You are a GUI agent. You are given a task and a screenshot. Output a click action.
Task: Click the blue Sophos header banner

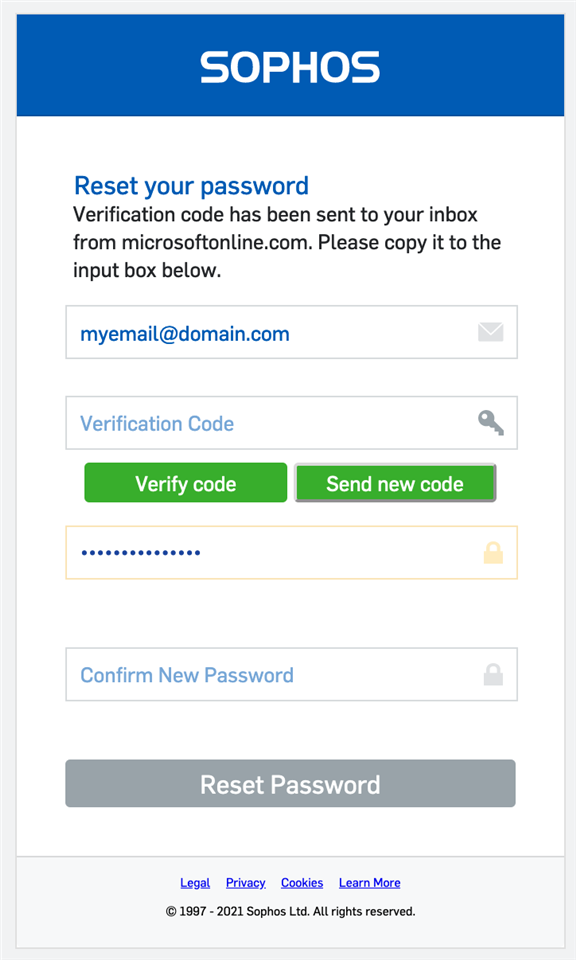tap(290, 66)
